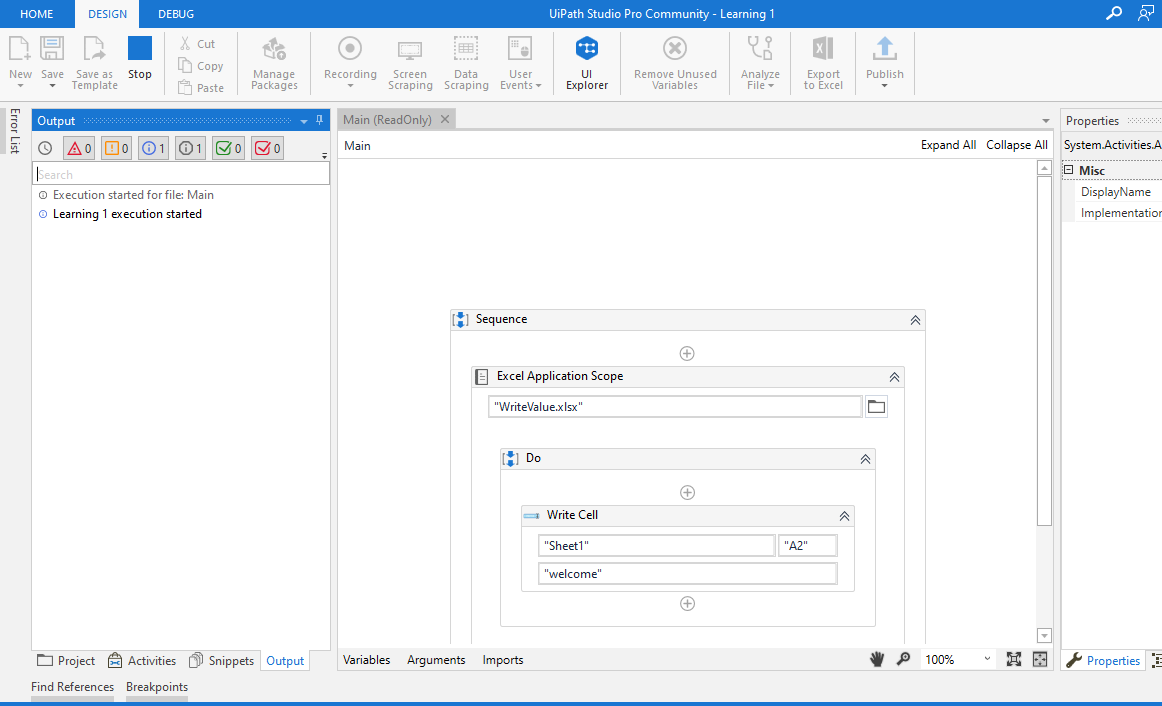
Task: Toggle the overview minimap icon
Action: click(1040, 659)
